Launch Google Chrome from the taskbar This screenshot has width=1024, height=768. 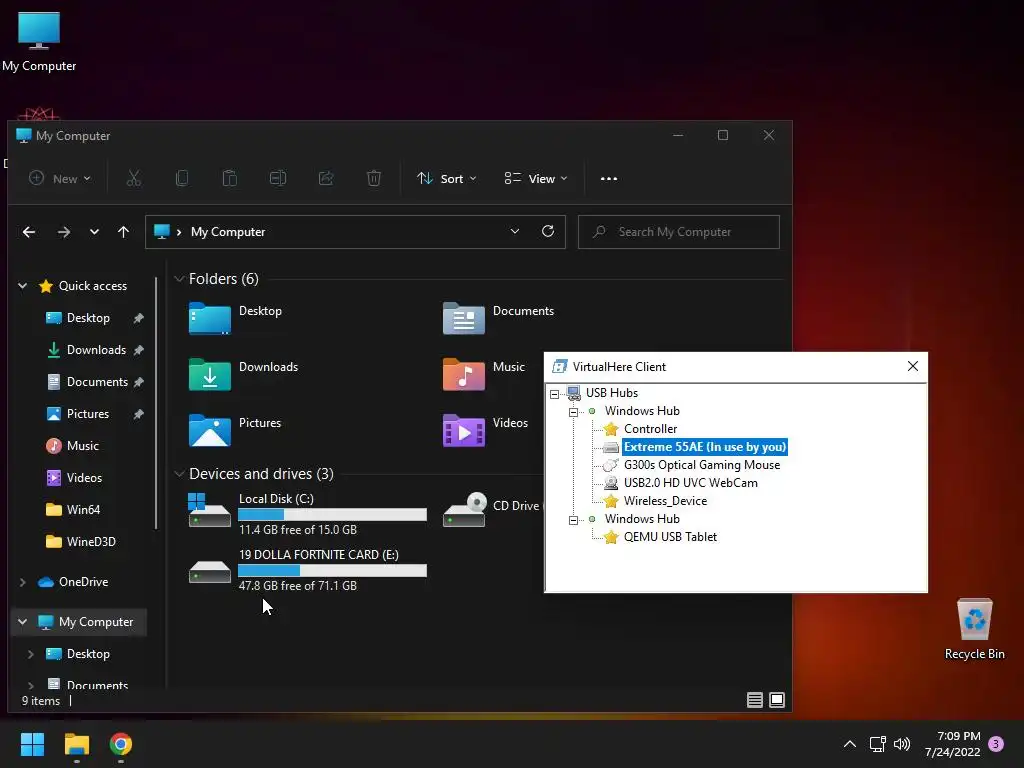point(121,744)
